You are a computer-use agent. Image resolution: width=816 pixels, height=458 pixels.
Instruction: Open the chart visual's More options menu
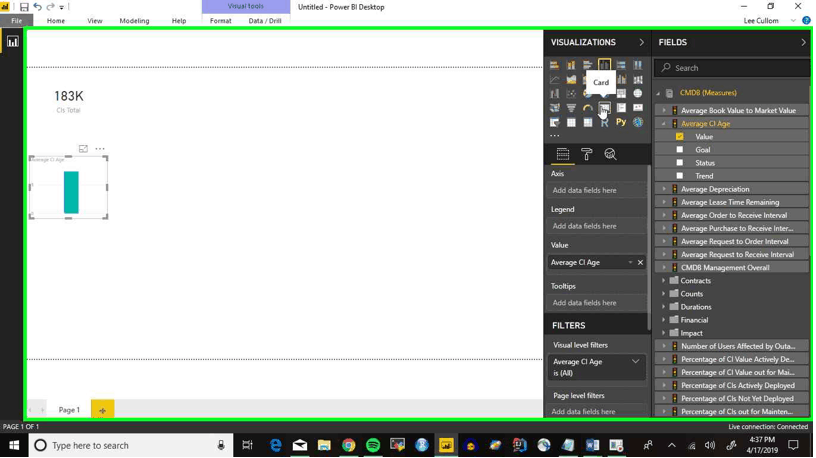[x=100, y=149]
